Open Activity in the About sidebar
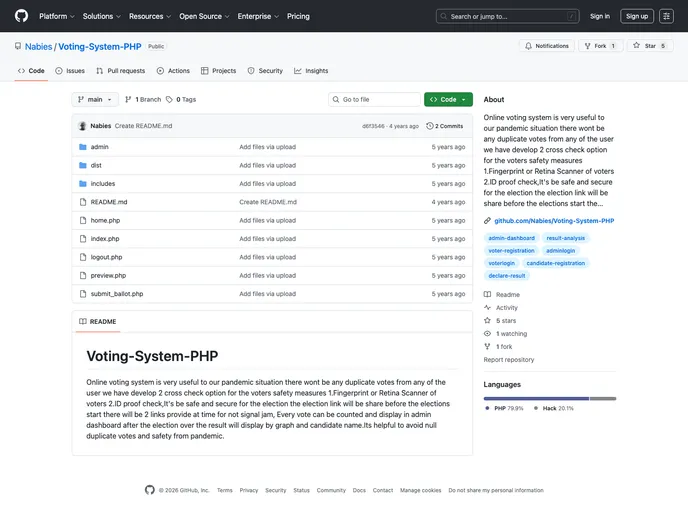The image size is (688, 512). pyautogui.click(x=506, y=308)
